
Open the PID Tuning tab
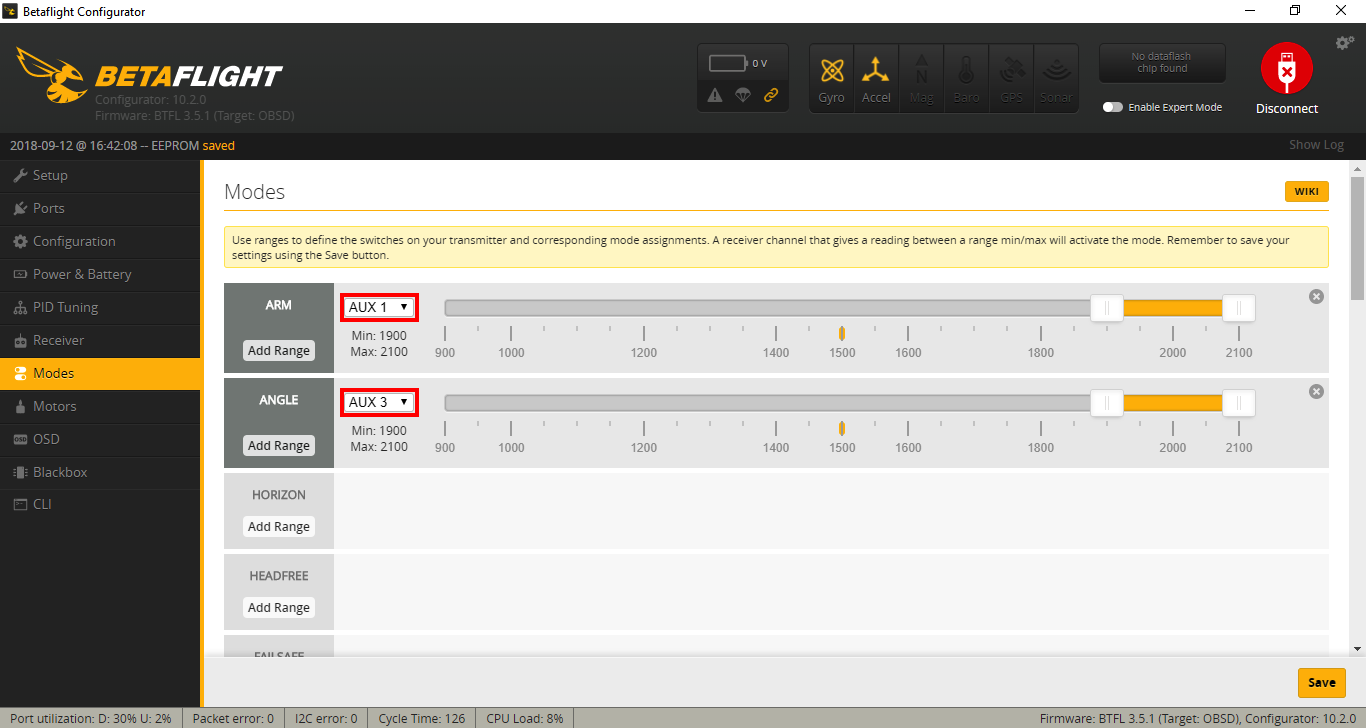pyautogui.click(x=65, y=307)
